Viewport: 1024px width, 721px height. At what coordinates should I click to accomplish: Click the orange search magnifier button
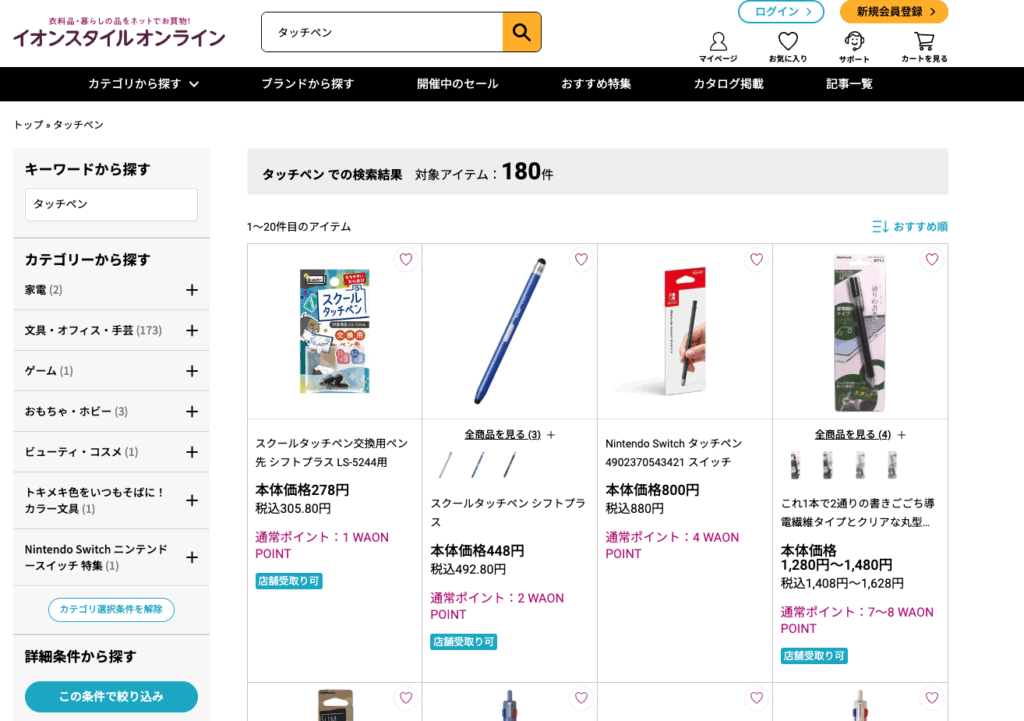pos(521,32)
